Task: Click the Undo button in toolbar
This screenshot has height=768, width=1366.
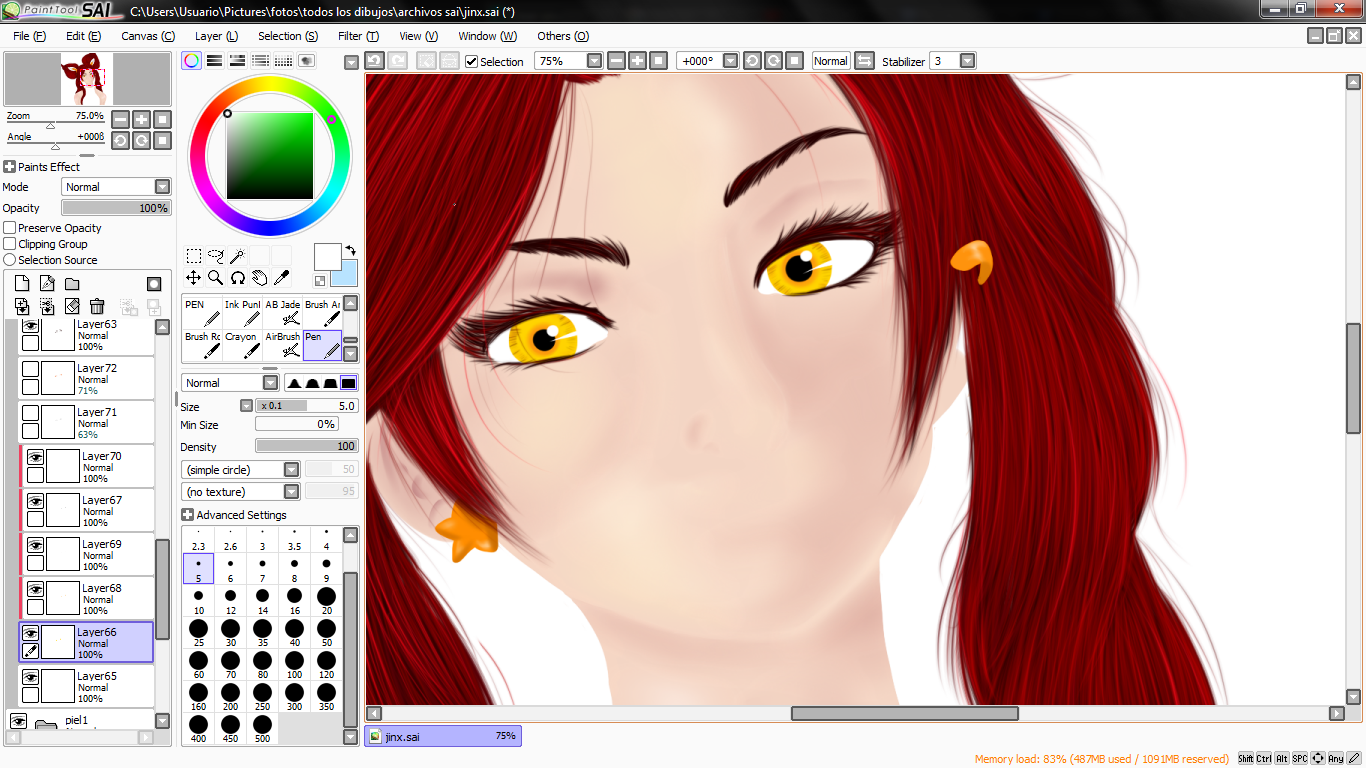Action: click(x=374, y=61)
